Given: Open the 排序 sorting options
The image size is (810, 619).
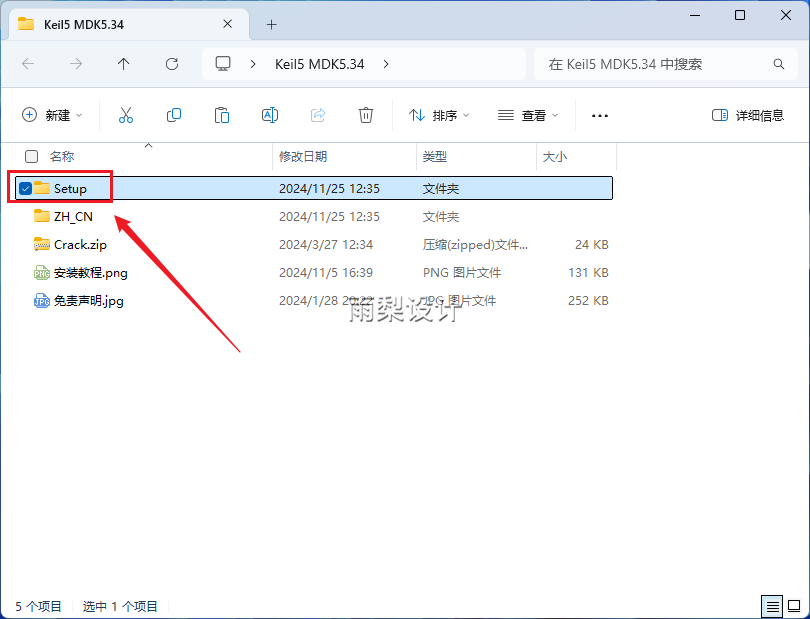Looking at the screenshot, I should tap(438, 115).
